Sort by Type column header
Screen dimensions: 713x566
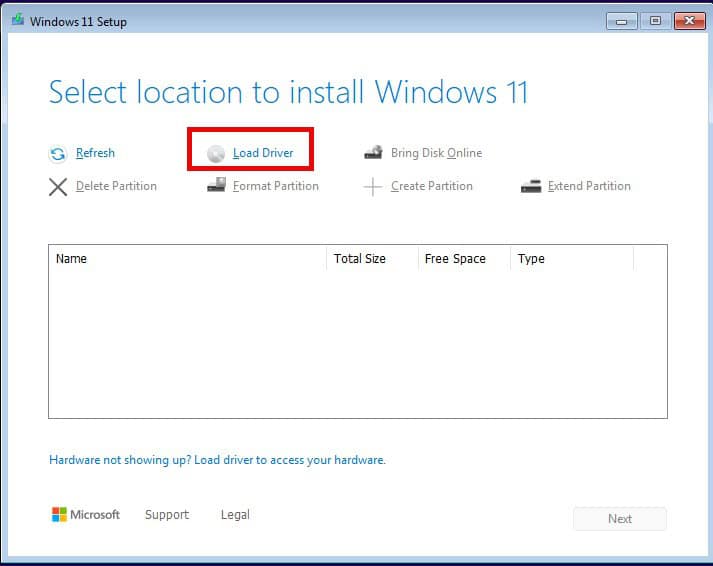click(572, 259)
